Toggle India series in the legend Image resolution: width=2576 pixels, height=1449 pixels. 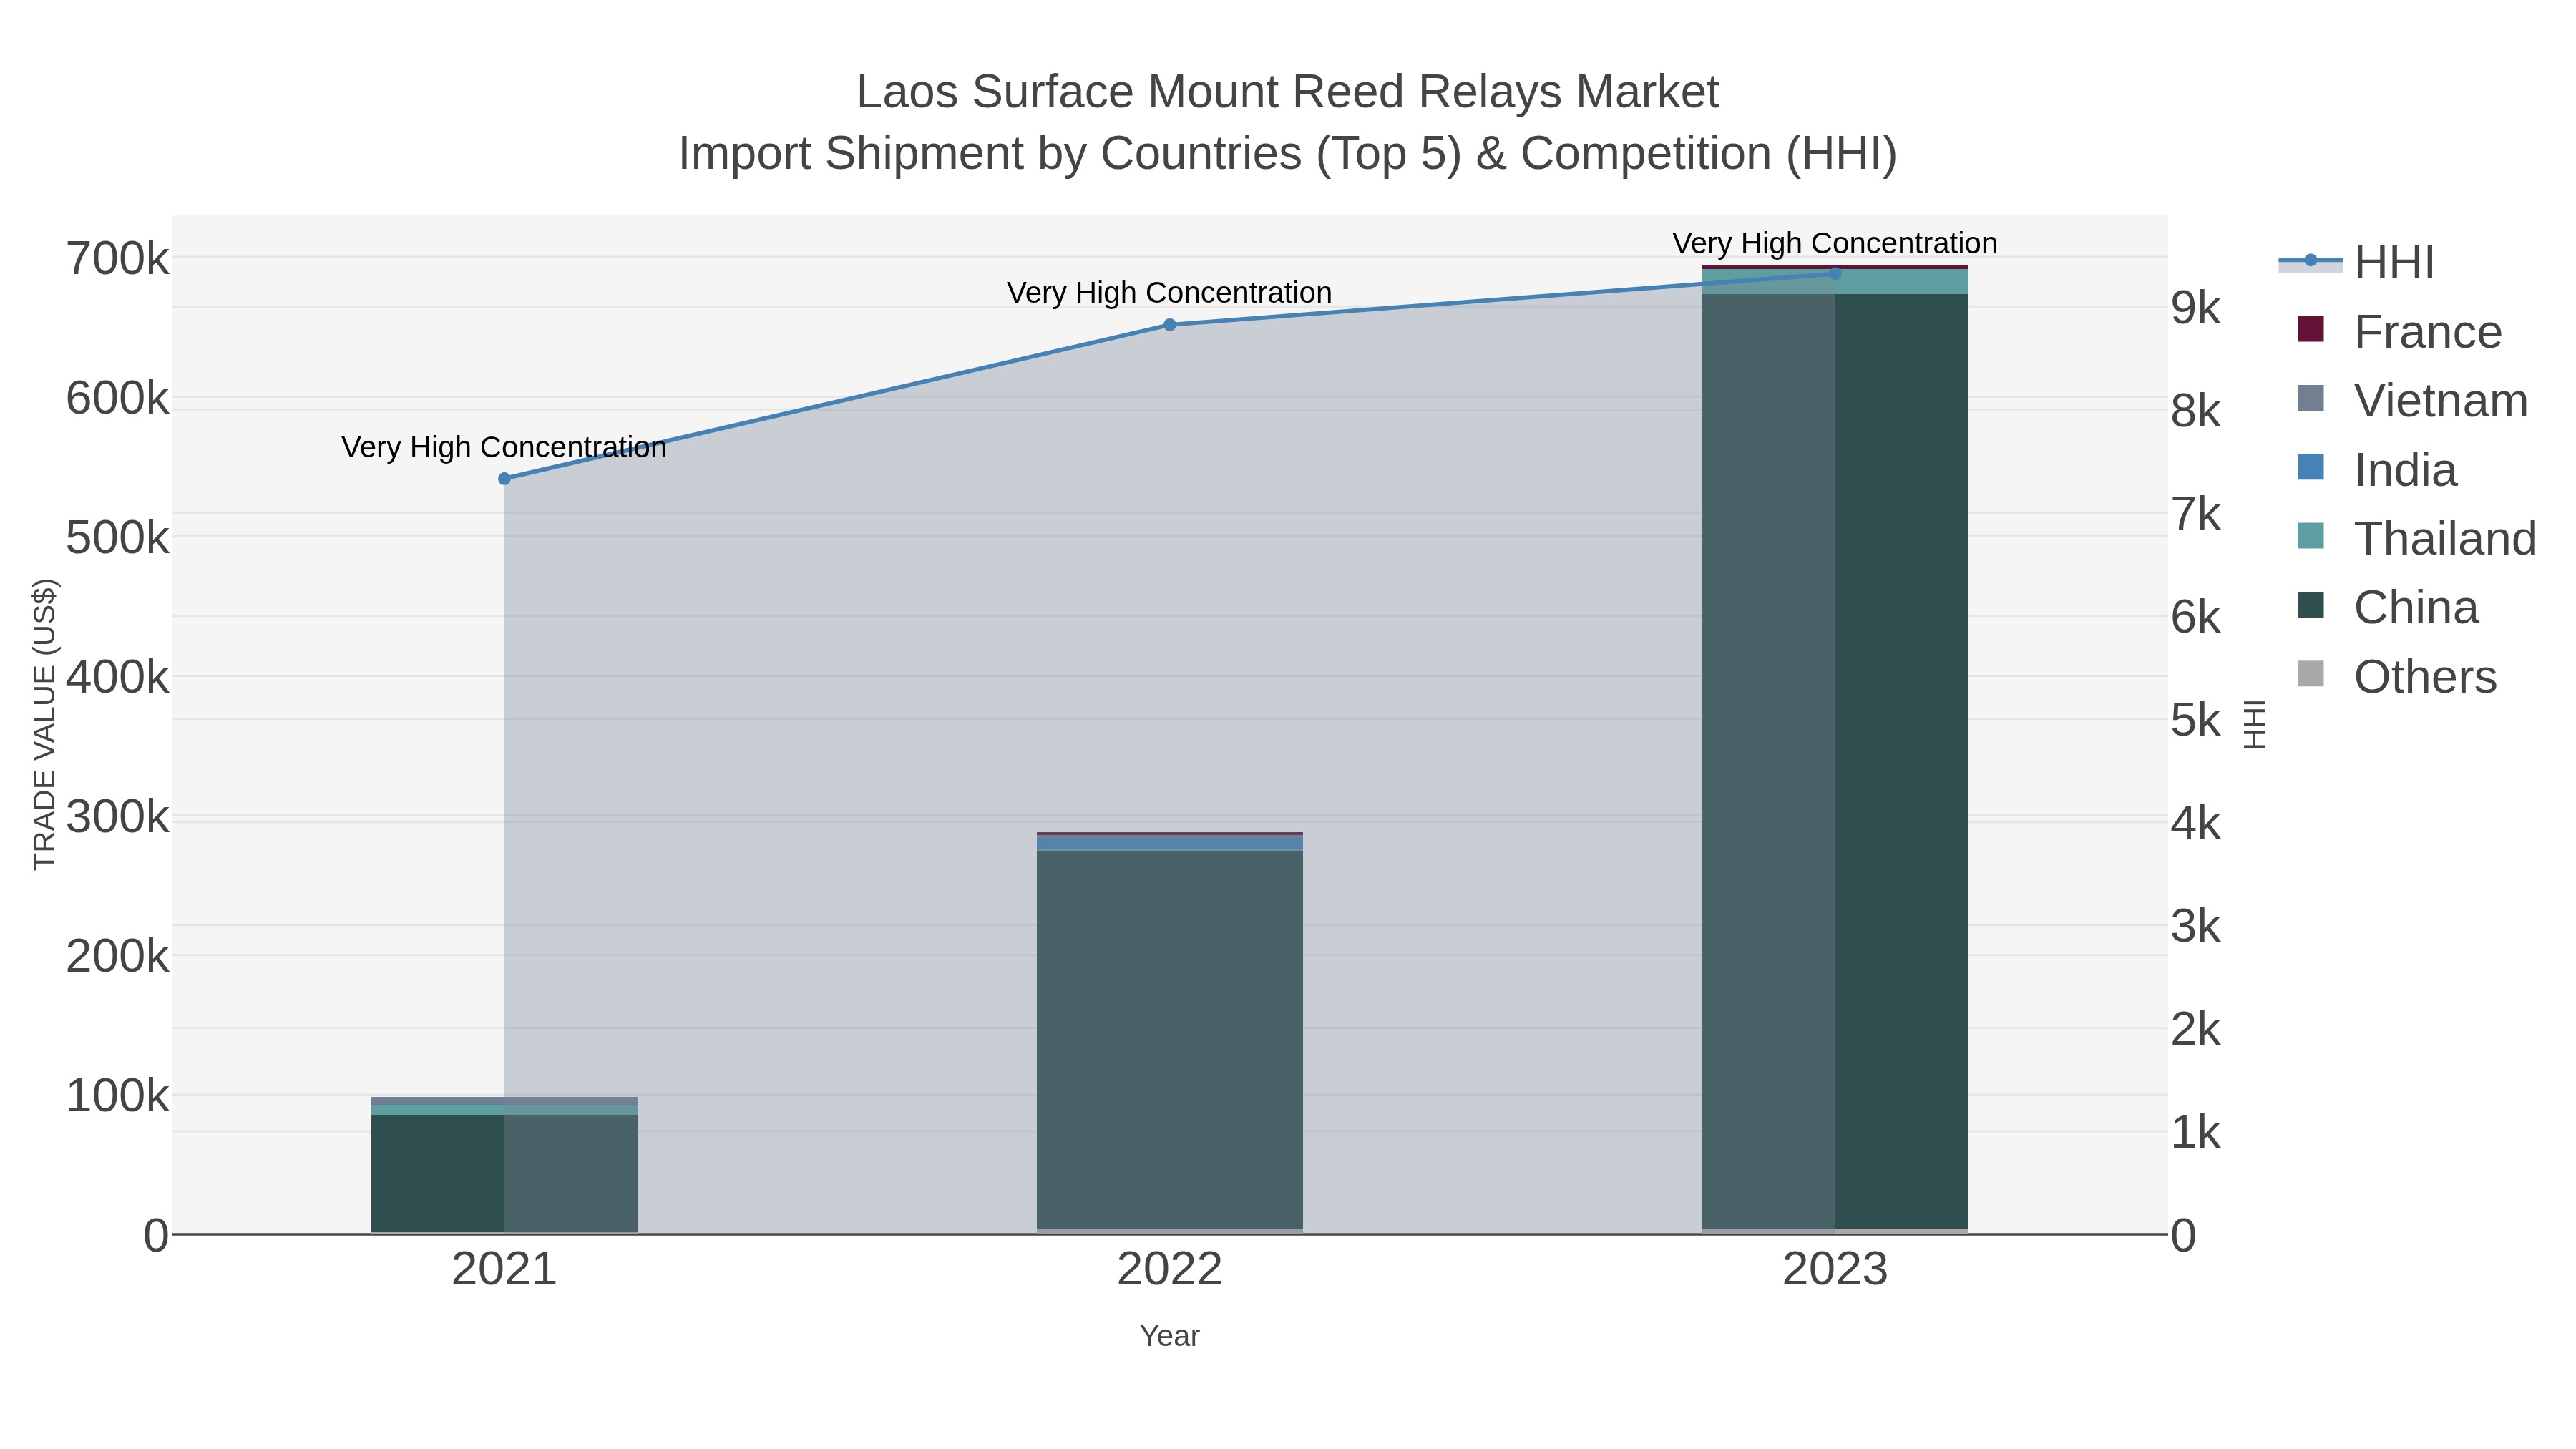pos(2377,469)
